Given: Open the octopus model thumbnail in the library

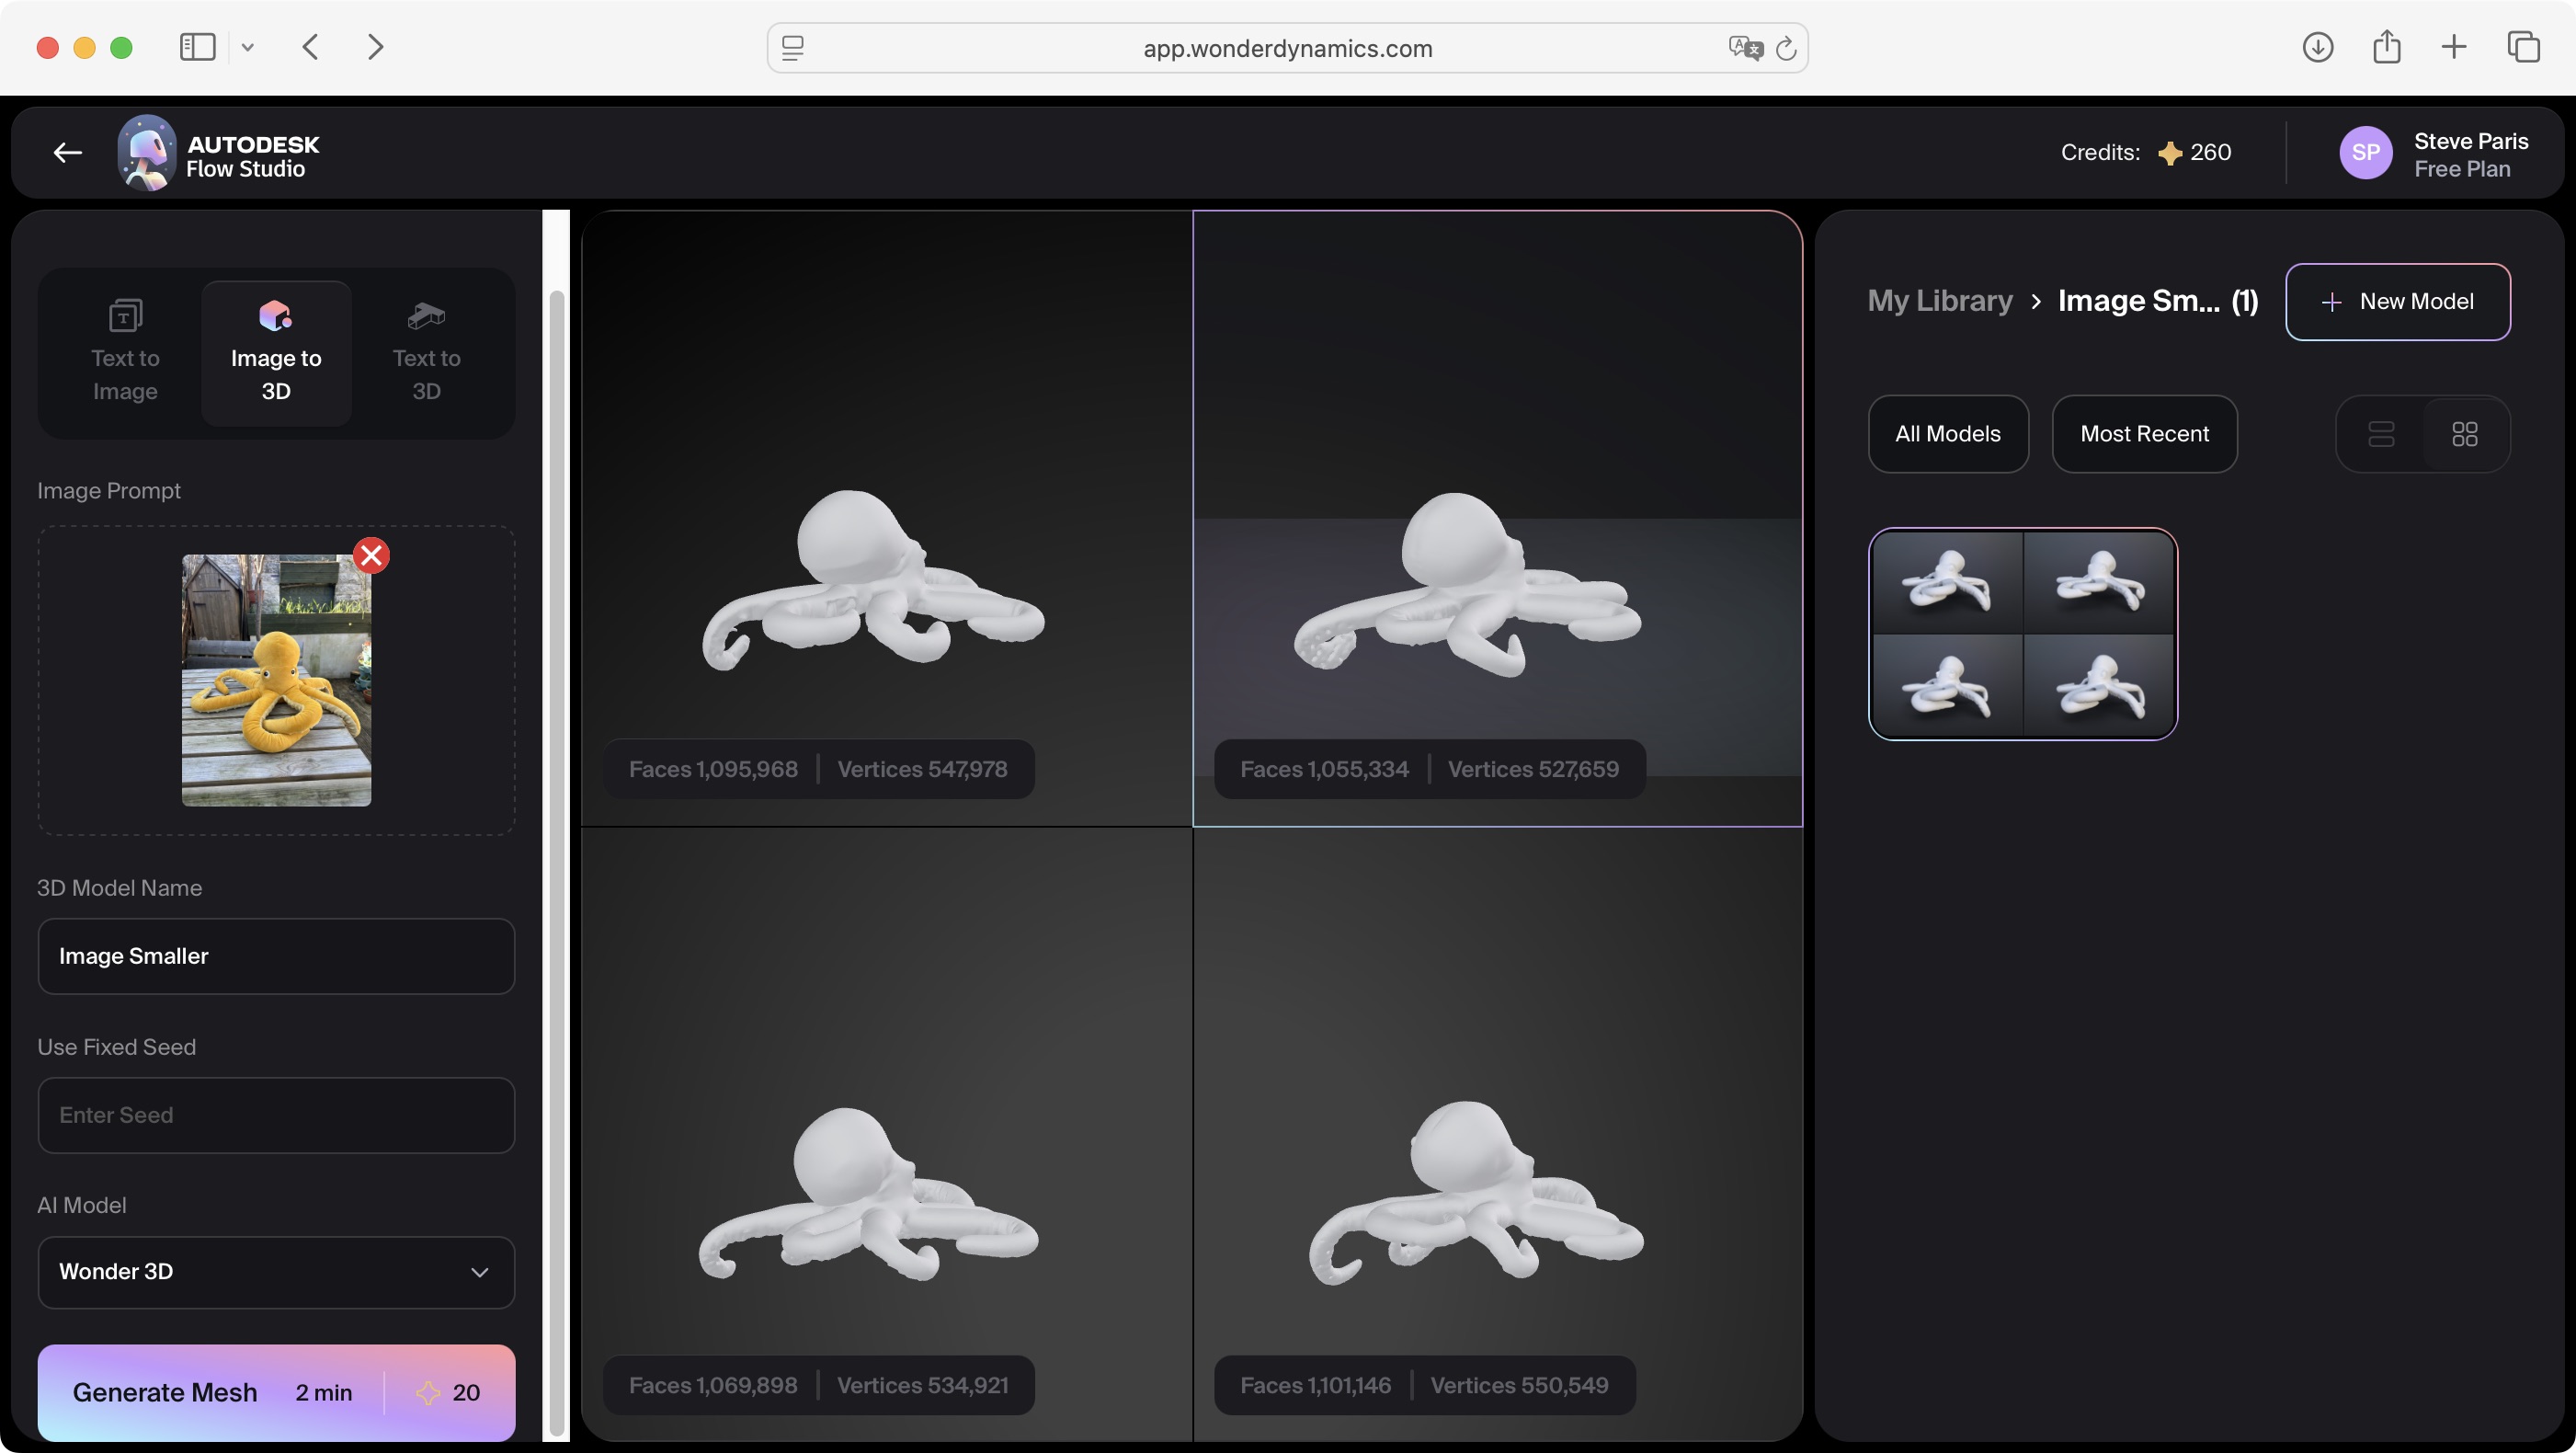Looking at the screenshot, I should [2022, 634].
